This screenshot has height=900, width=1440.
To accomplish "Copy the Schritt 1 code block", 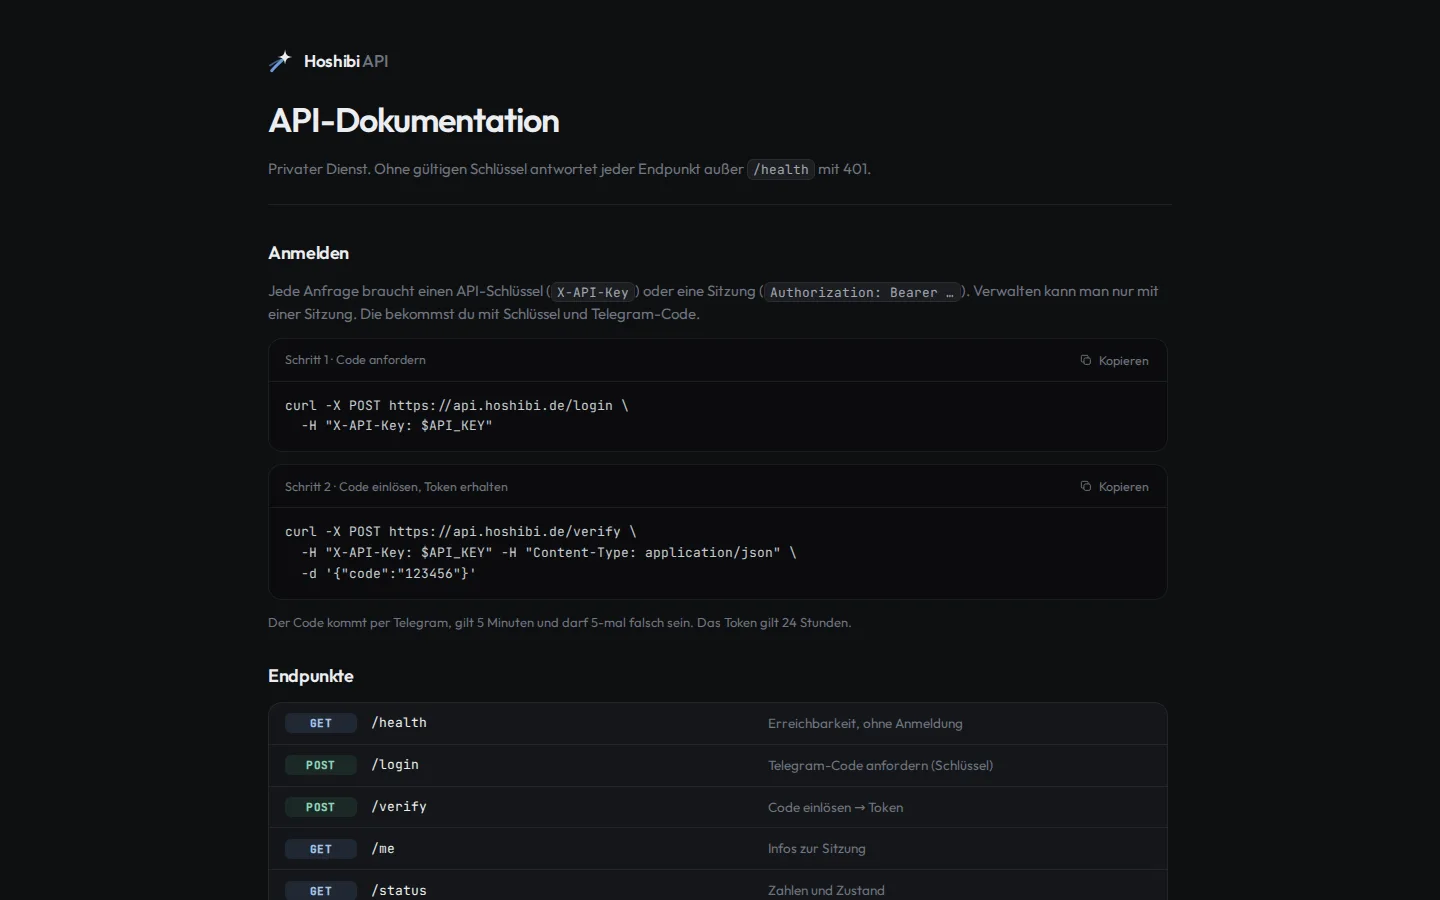I will [1114, 360].
